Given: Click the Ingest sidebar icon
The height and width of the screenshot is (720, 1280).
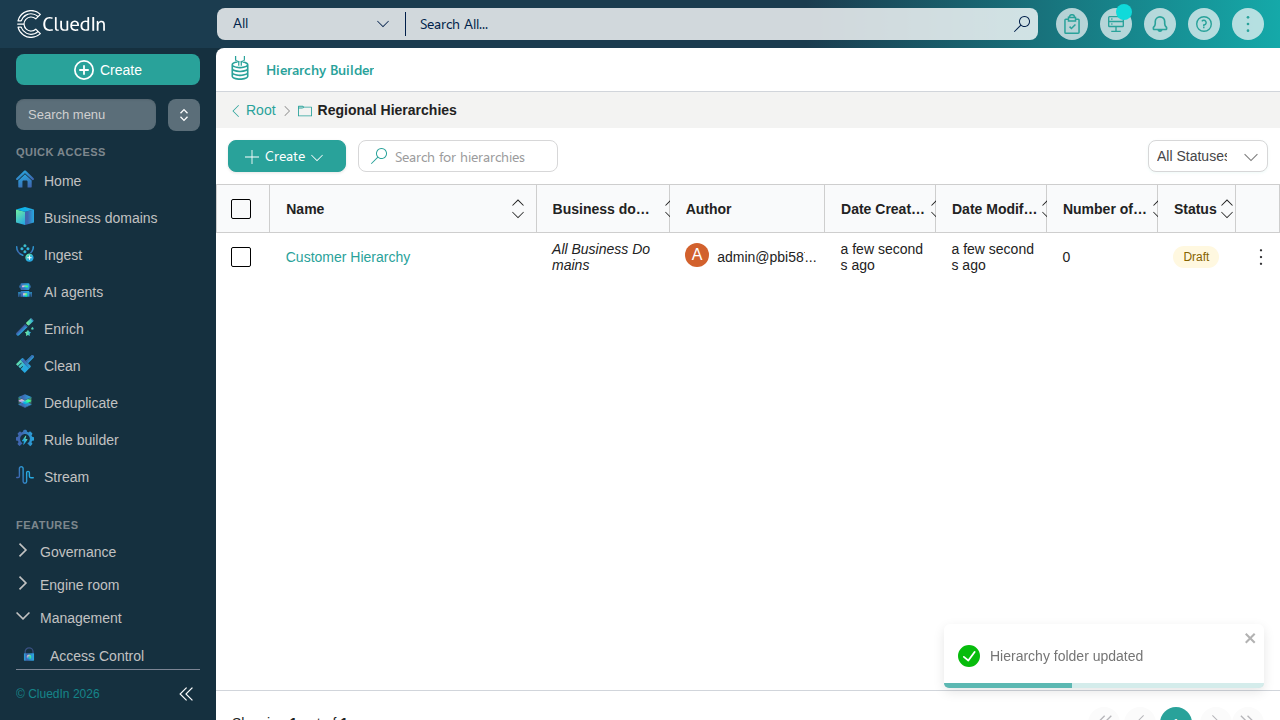Looking at the screenshot, I should tap(25, 254).
